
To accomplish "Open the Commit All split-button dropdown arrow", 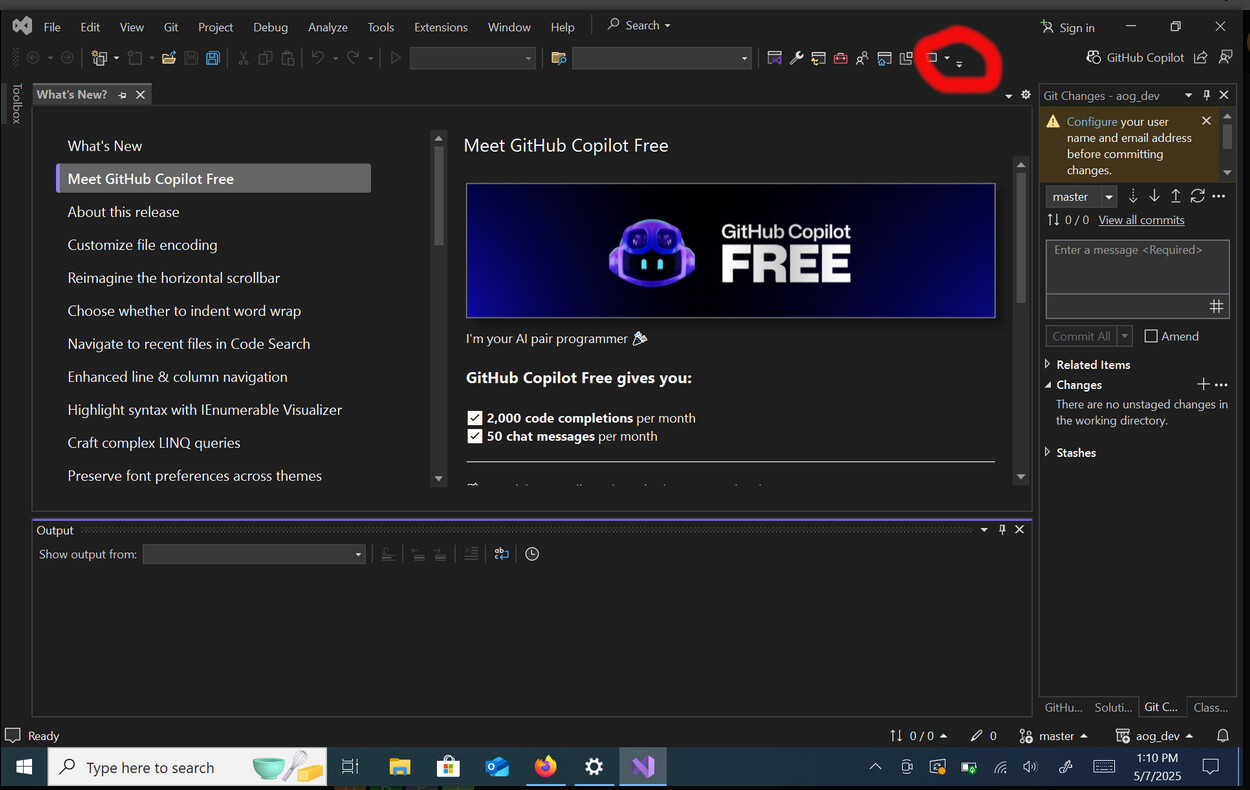I will (x=1125, y=336).
